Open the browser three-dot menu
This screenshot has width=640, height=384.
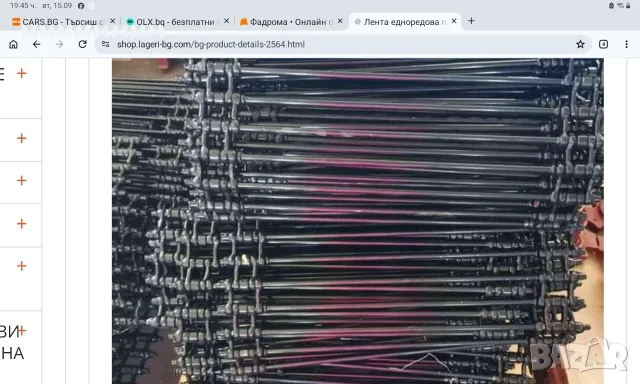pos(627,44)
